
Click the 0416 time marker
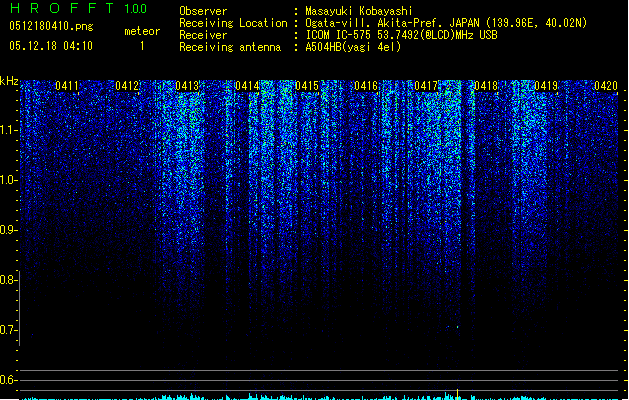tap(366, 86)
